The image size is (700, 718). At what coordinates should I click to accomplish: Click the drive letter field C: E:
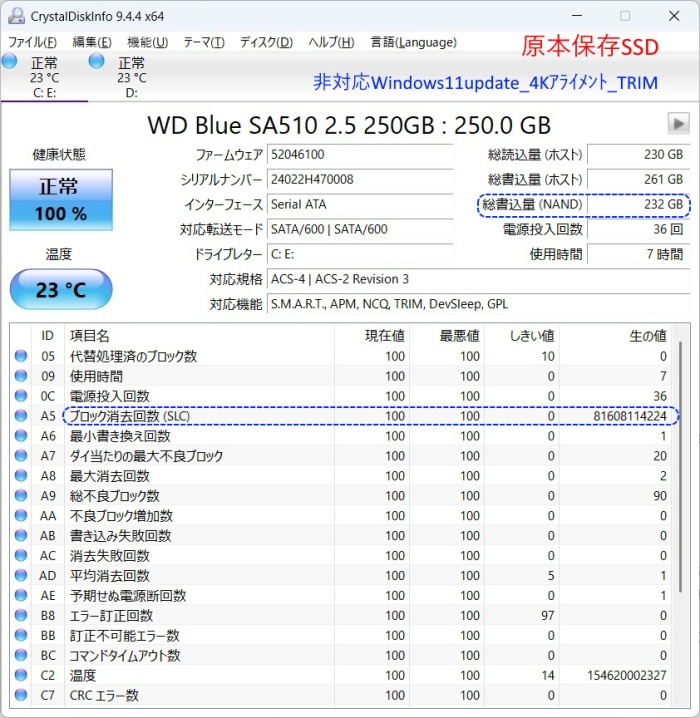click(360, 254)
